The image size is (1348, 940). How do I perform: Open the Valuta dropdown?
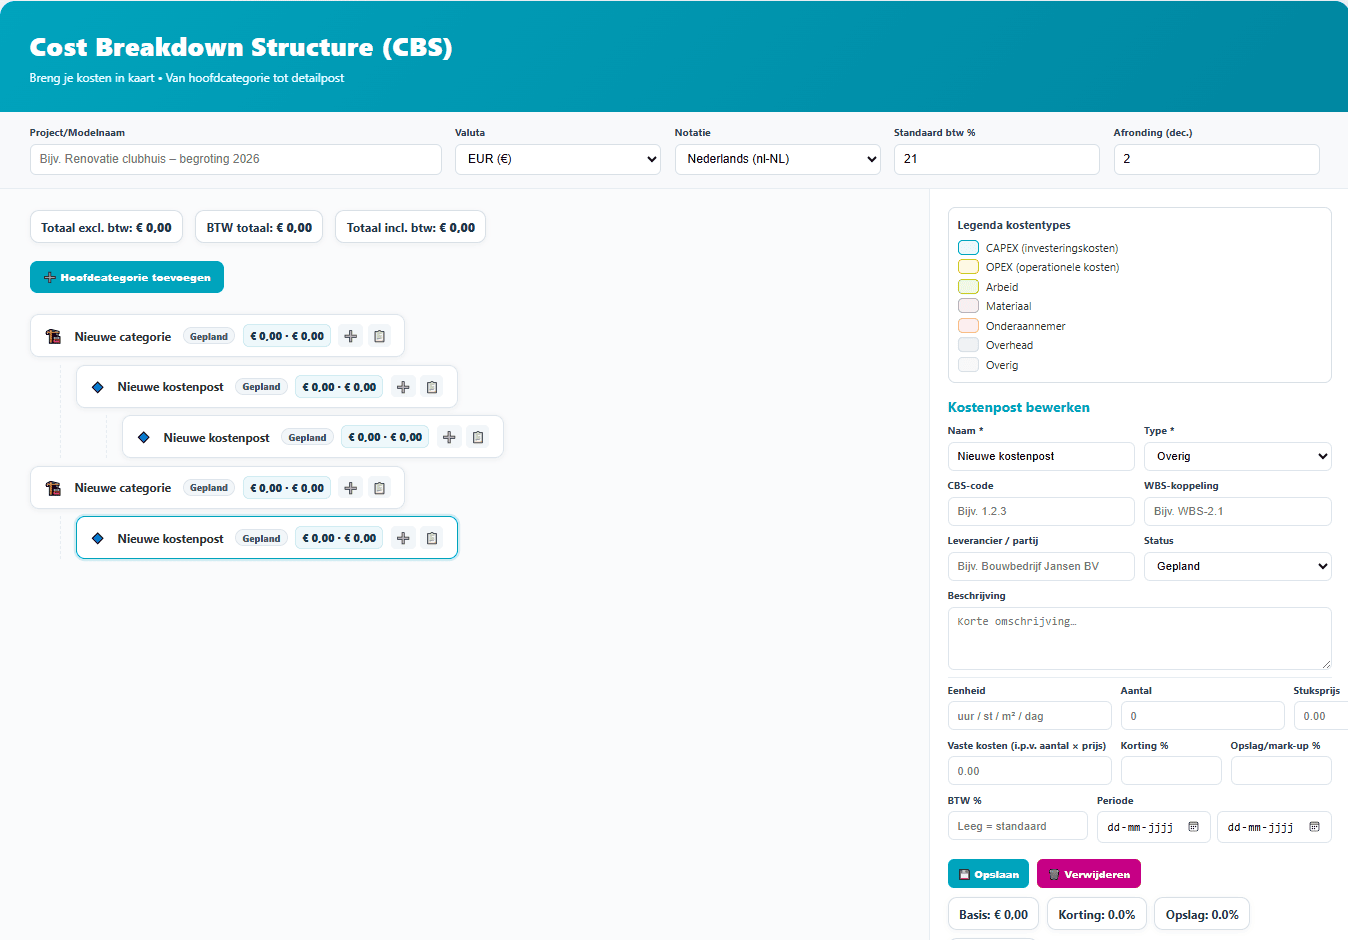click(557, 159)
